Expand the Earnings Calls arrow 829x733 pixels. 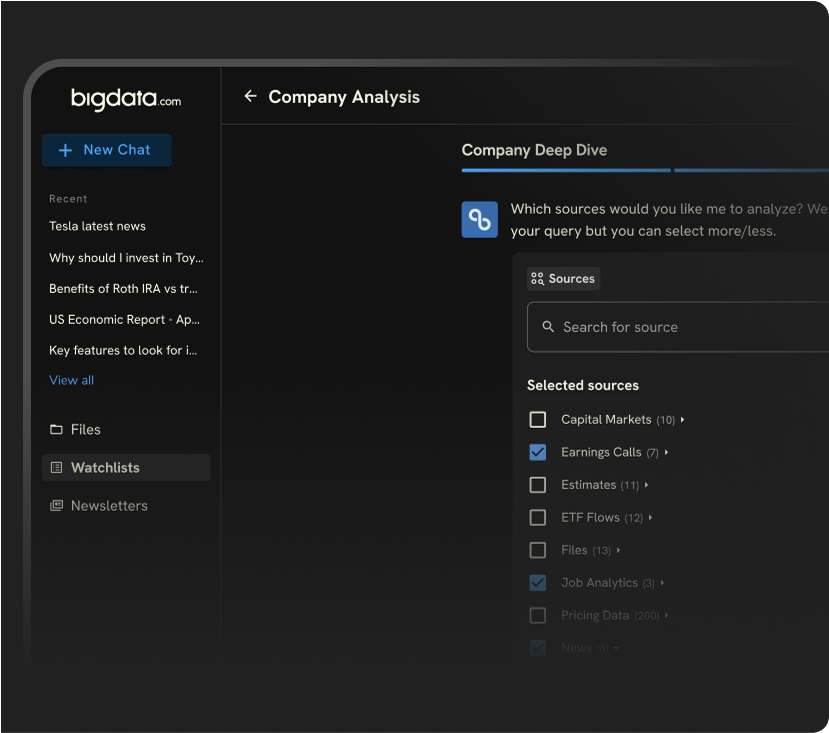point(666,452)
